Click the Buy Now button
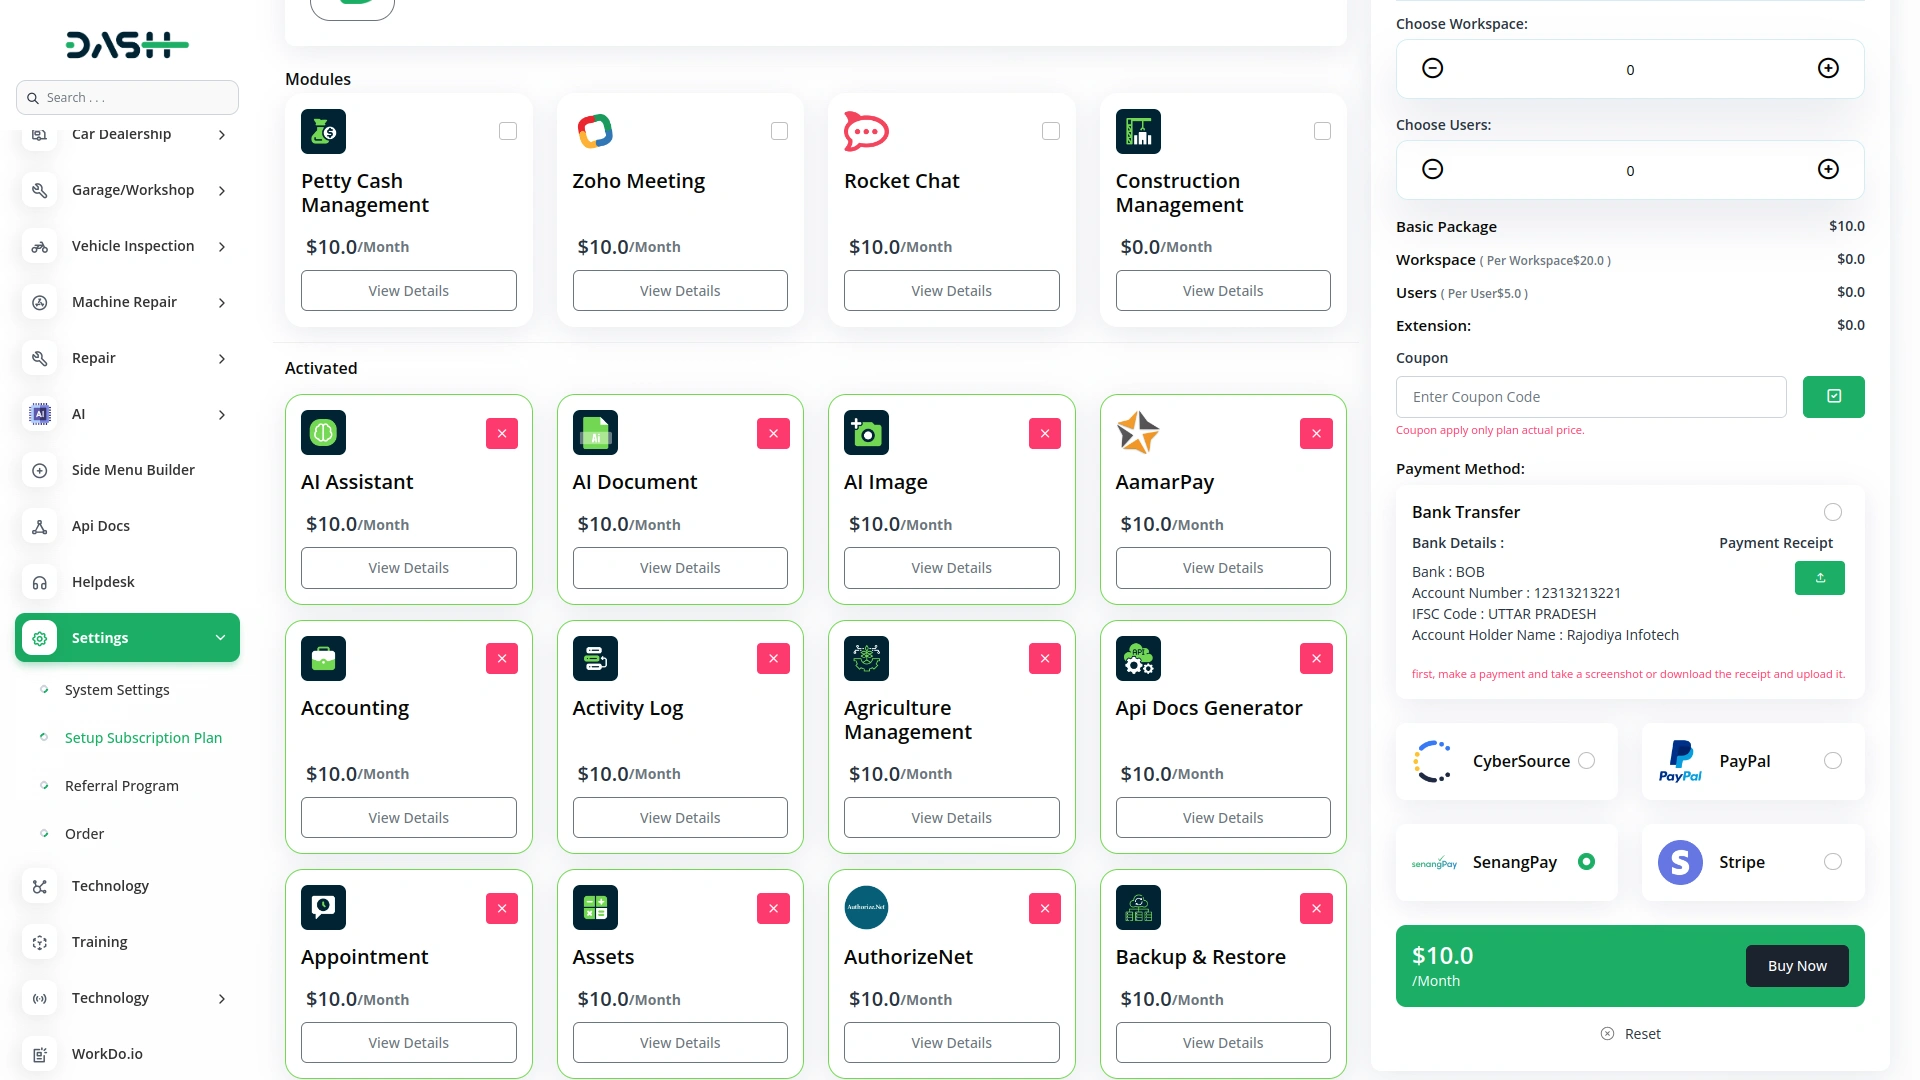Image resolution: width=1920 pixels, height=1080 pixels. [x=1796, y=965]
